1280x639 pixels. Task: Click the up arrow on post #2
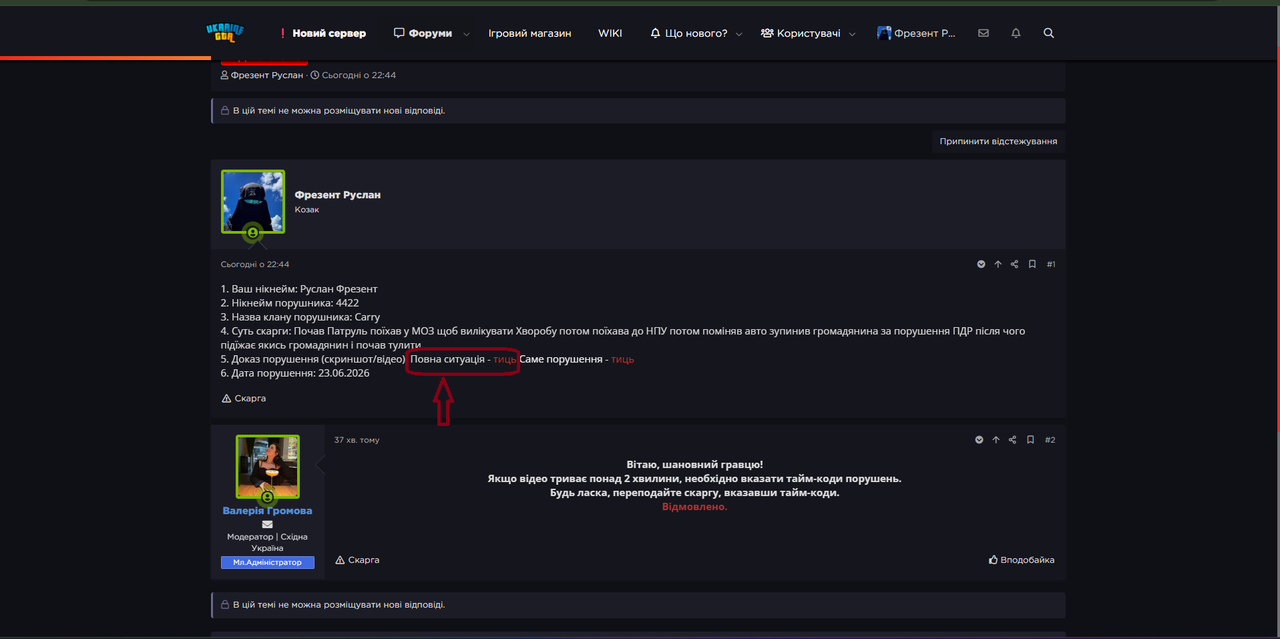[x=996, y=440]
